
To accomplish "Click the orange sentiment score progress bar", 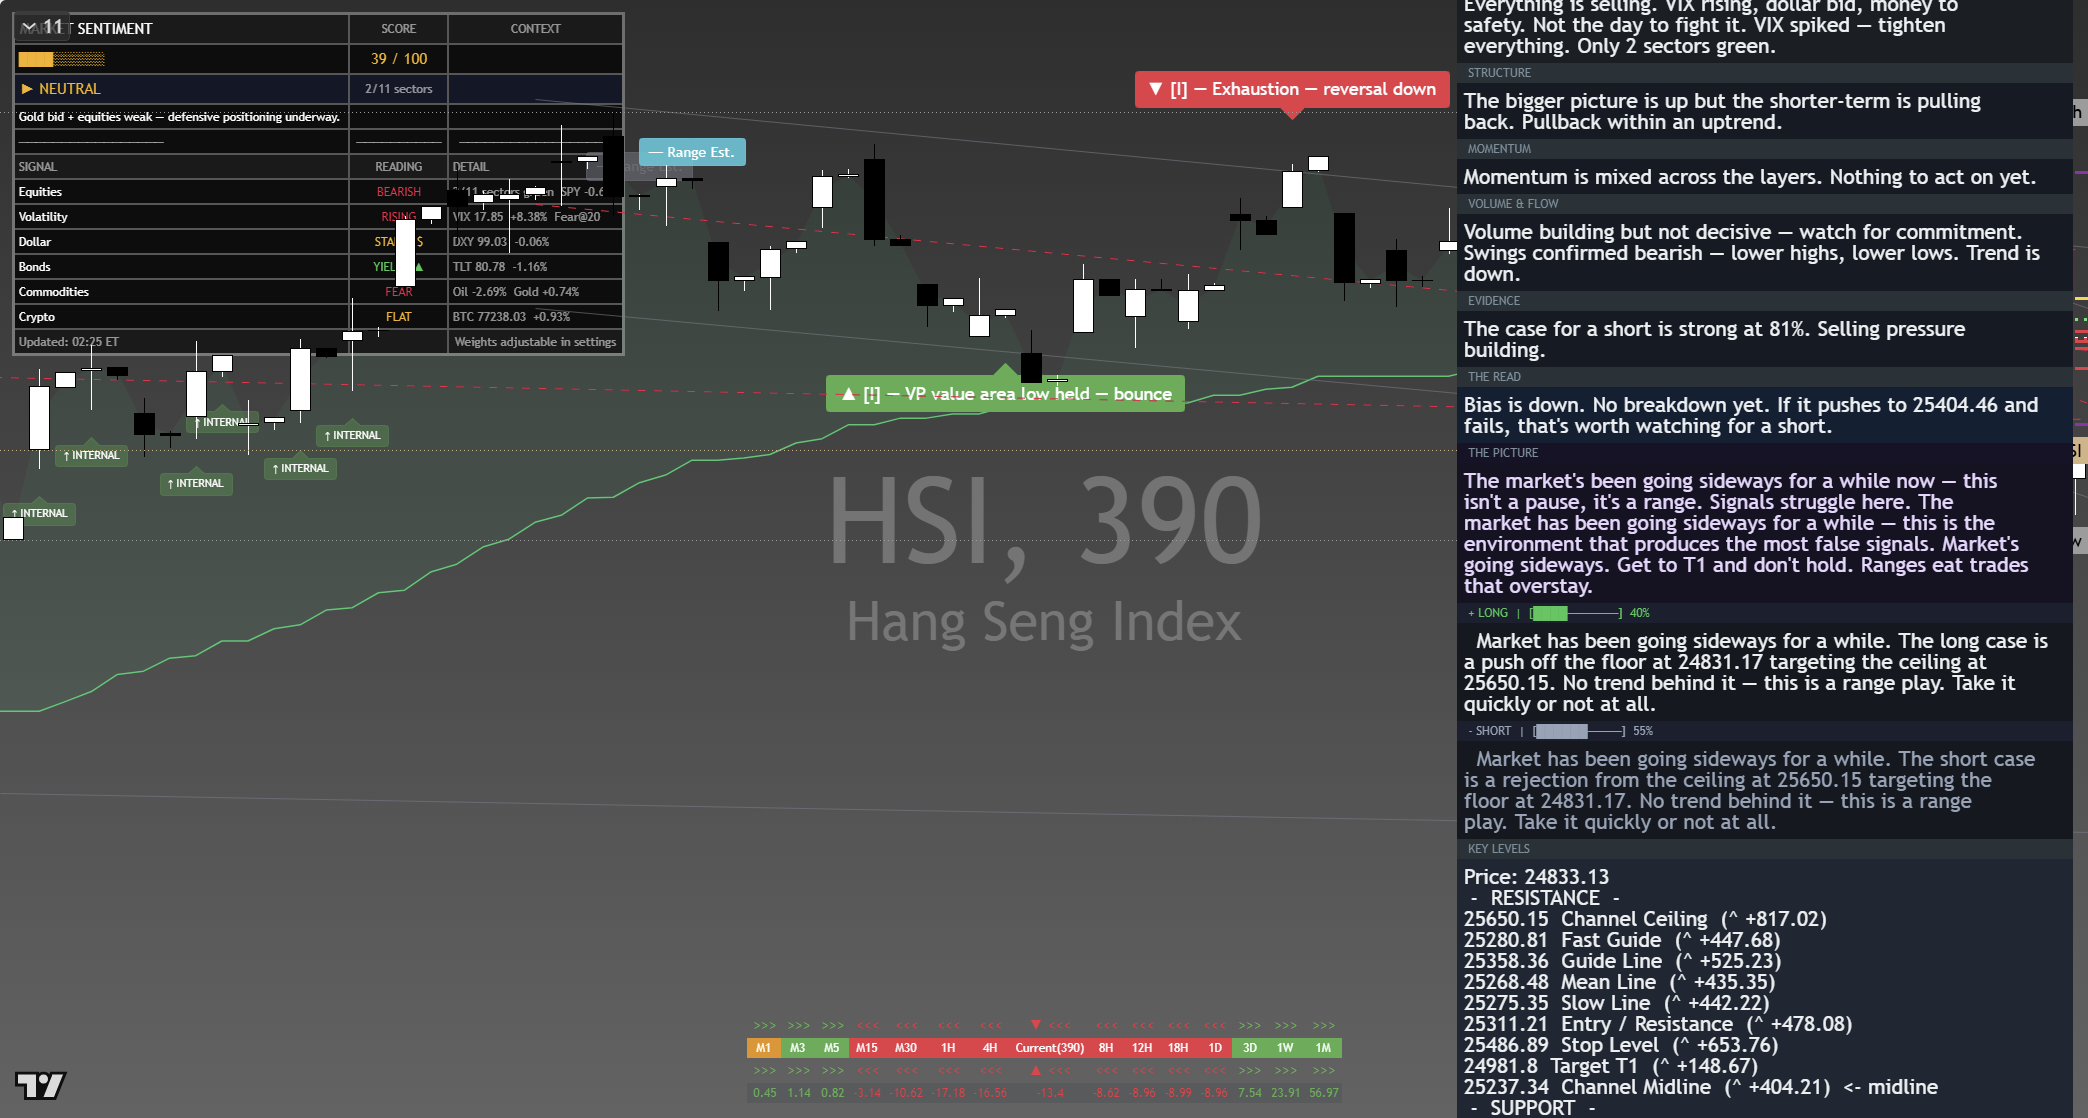I will tap(61, 59).
